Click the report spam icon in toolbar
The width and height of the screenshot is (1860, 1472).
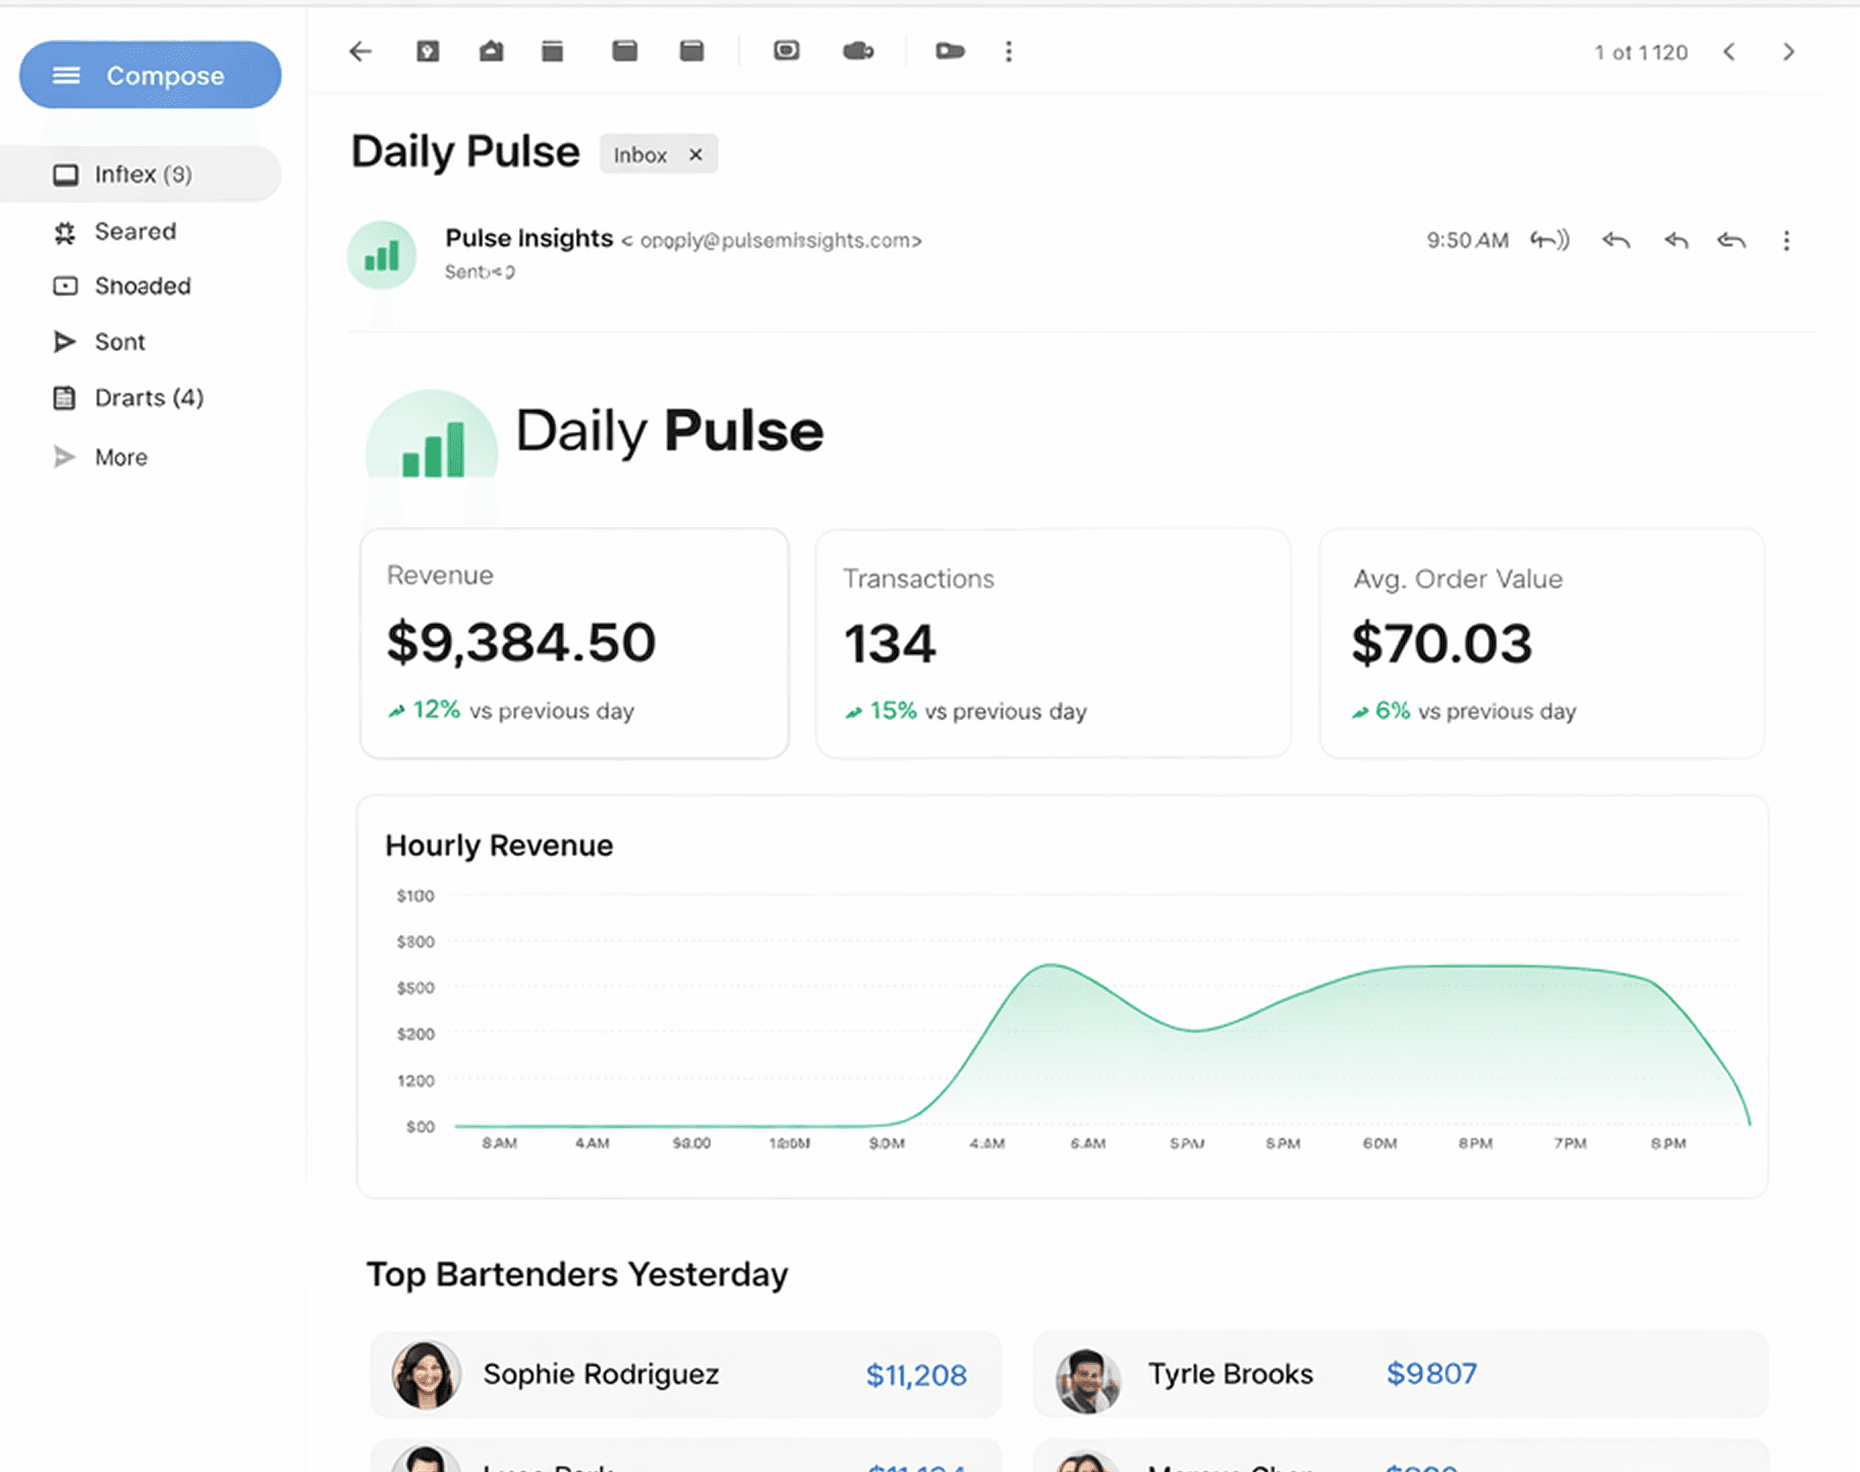[490, 51]
